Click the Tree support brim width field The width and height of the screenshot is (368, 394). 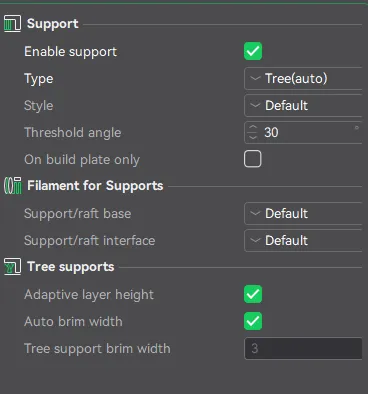(x=303, y=349)
